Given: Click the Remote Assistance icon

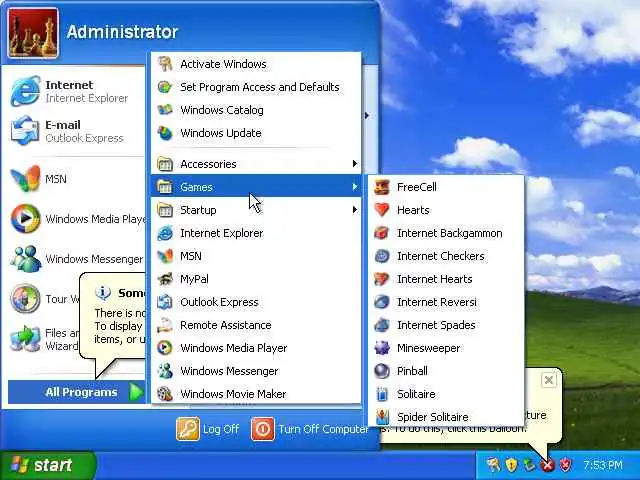Looking at the screenshot, I should [x=165, y=325].
